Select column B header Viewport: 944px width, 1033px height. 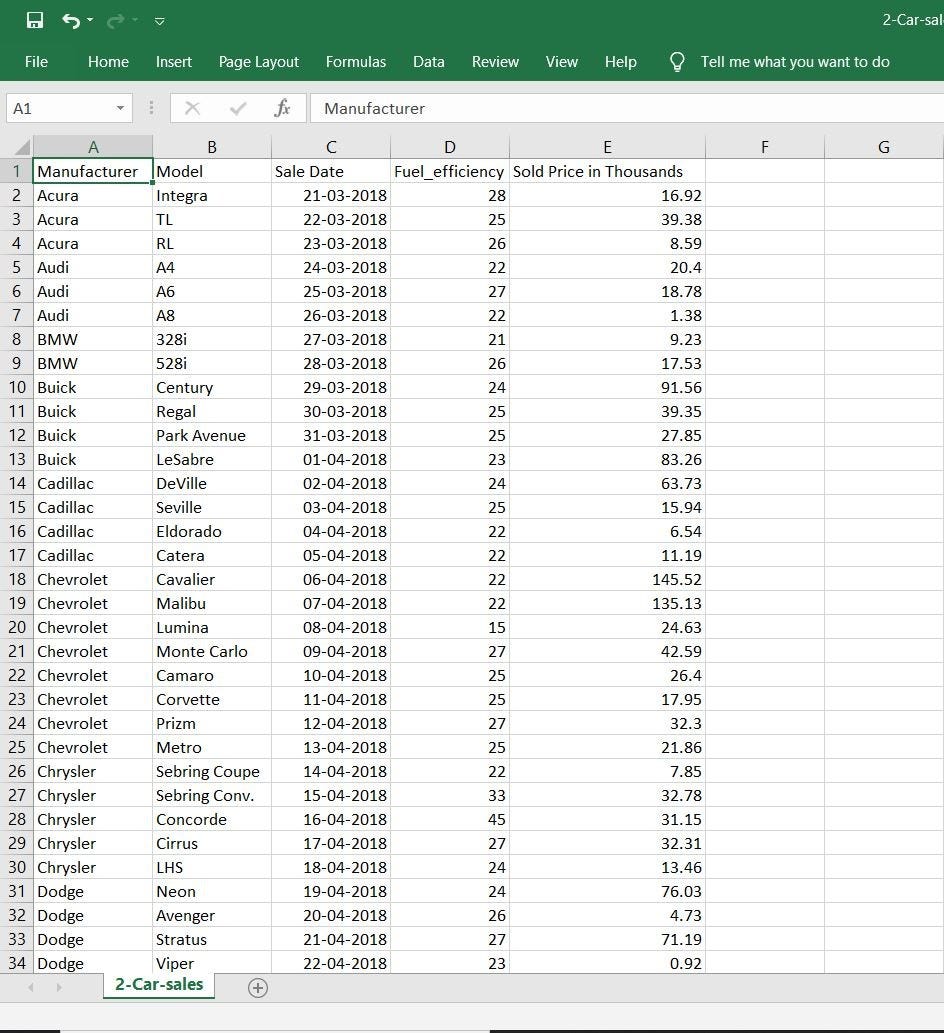click(211, 146)
